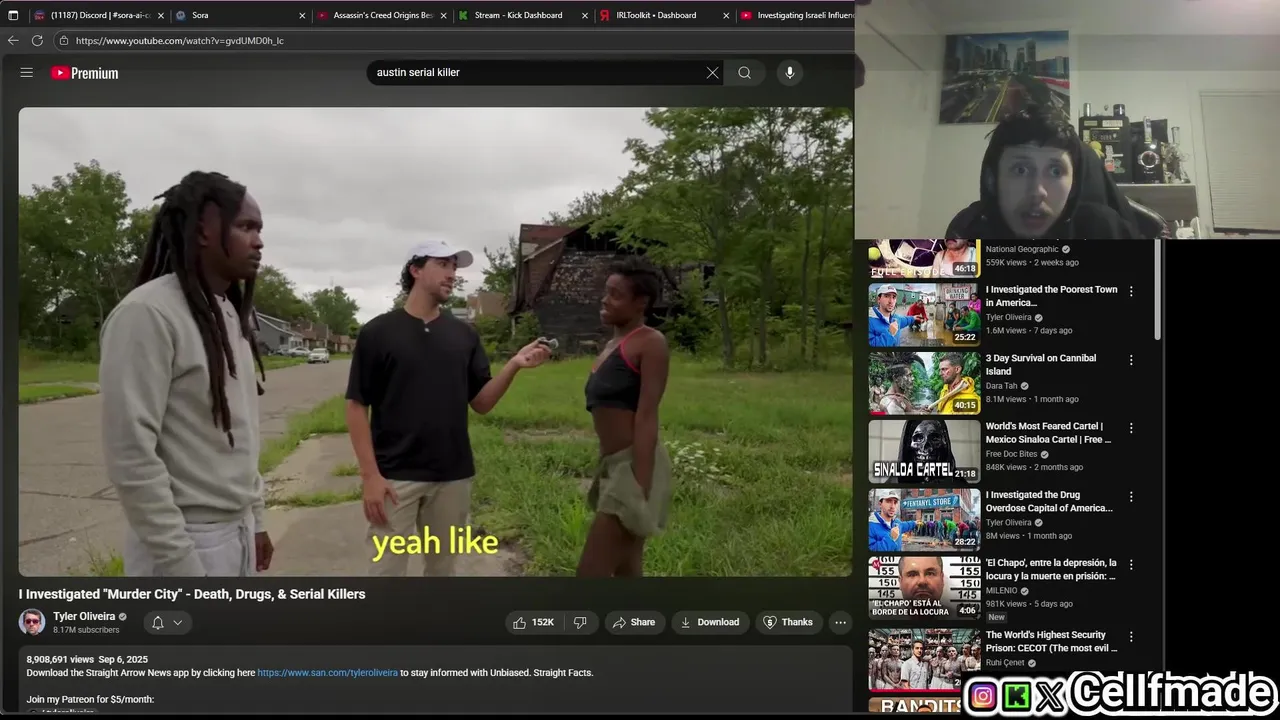Screen dimensions: 1280x720
Task: Open the san.com/tyleroliveira description link
Action: click(x=327, y=673)
